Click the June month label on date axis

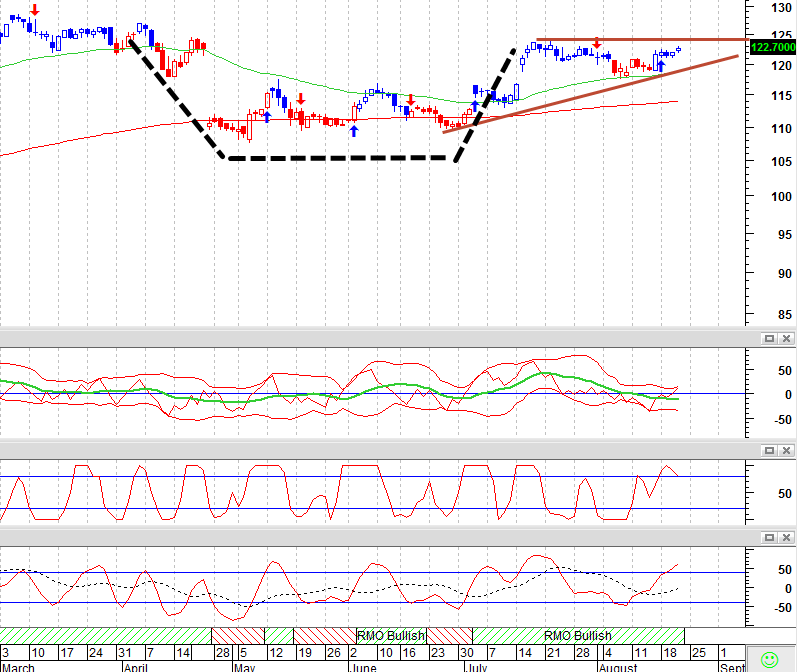pos(363,667)
